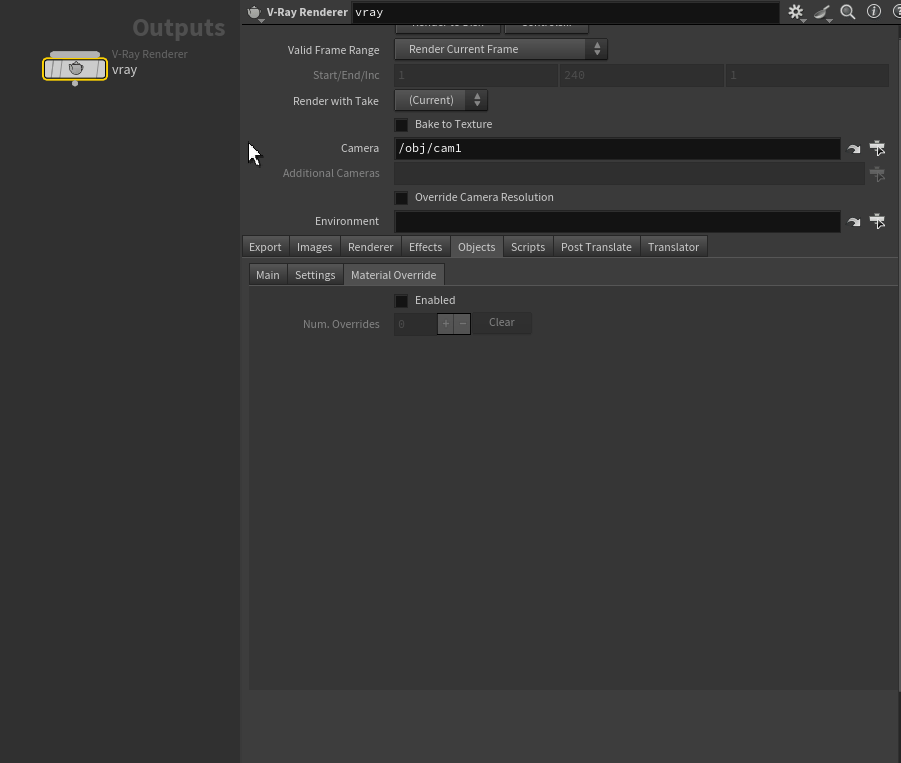This screenshot has height=763, width=901.
Task: Click the plus button for Num. Overrides
Action: coord(446,324)
